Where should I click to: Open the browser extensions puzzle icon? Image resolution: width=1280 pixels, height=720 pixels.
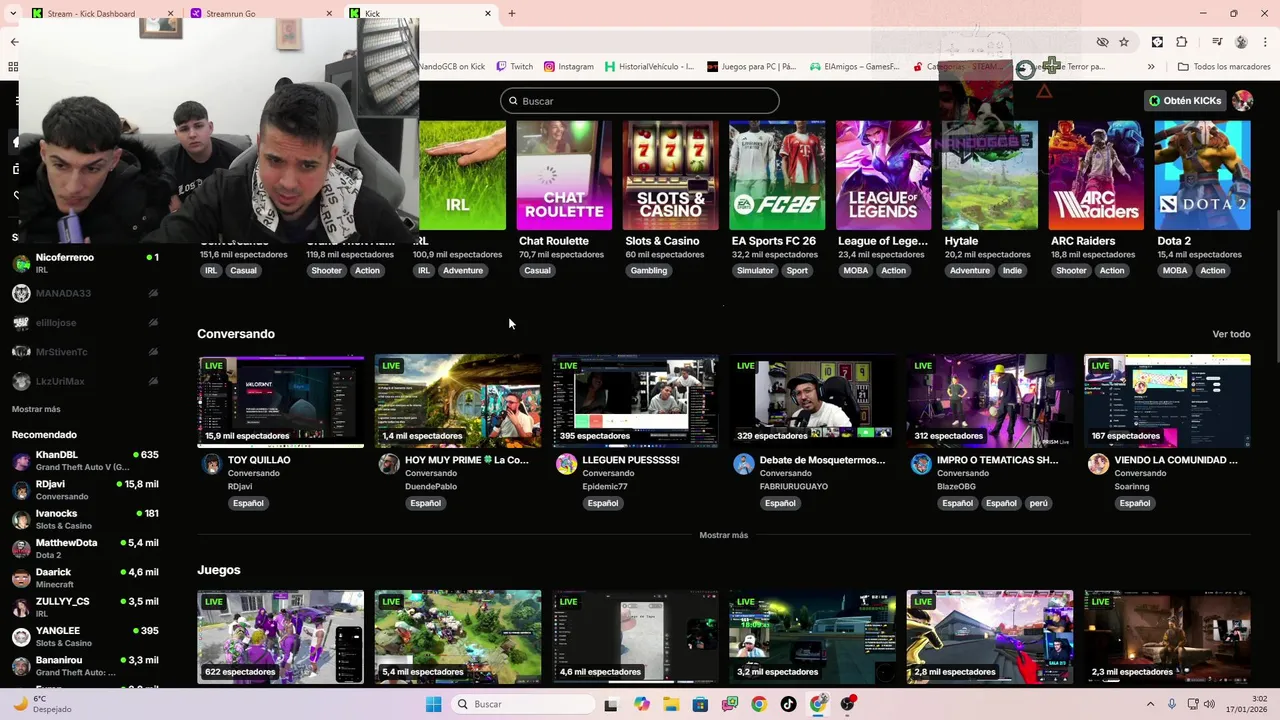(1182, 42)
